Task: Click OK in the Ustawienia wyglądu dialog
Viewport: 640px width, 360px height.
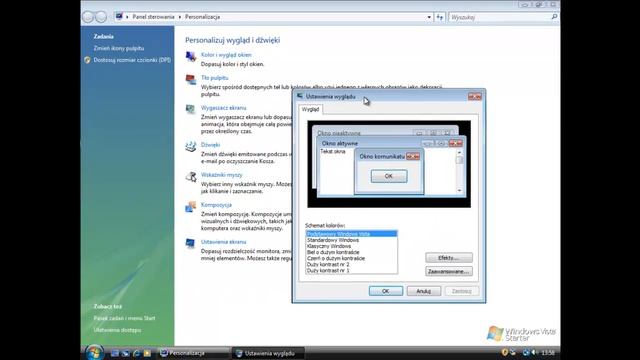Action: click(386, 291)
